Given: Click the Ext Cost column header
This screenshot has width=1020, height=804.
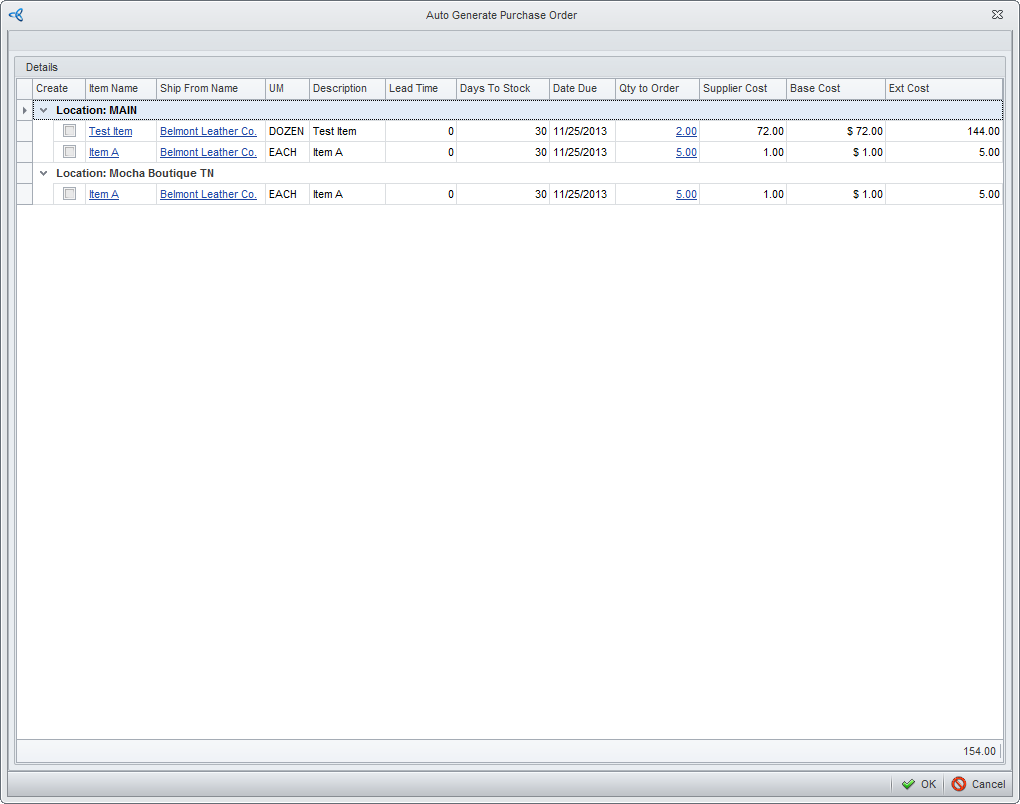Looking at the screenshot, I should pos(909,88).
